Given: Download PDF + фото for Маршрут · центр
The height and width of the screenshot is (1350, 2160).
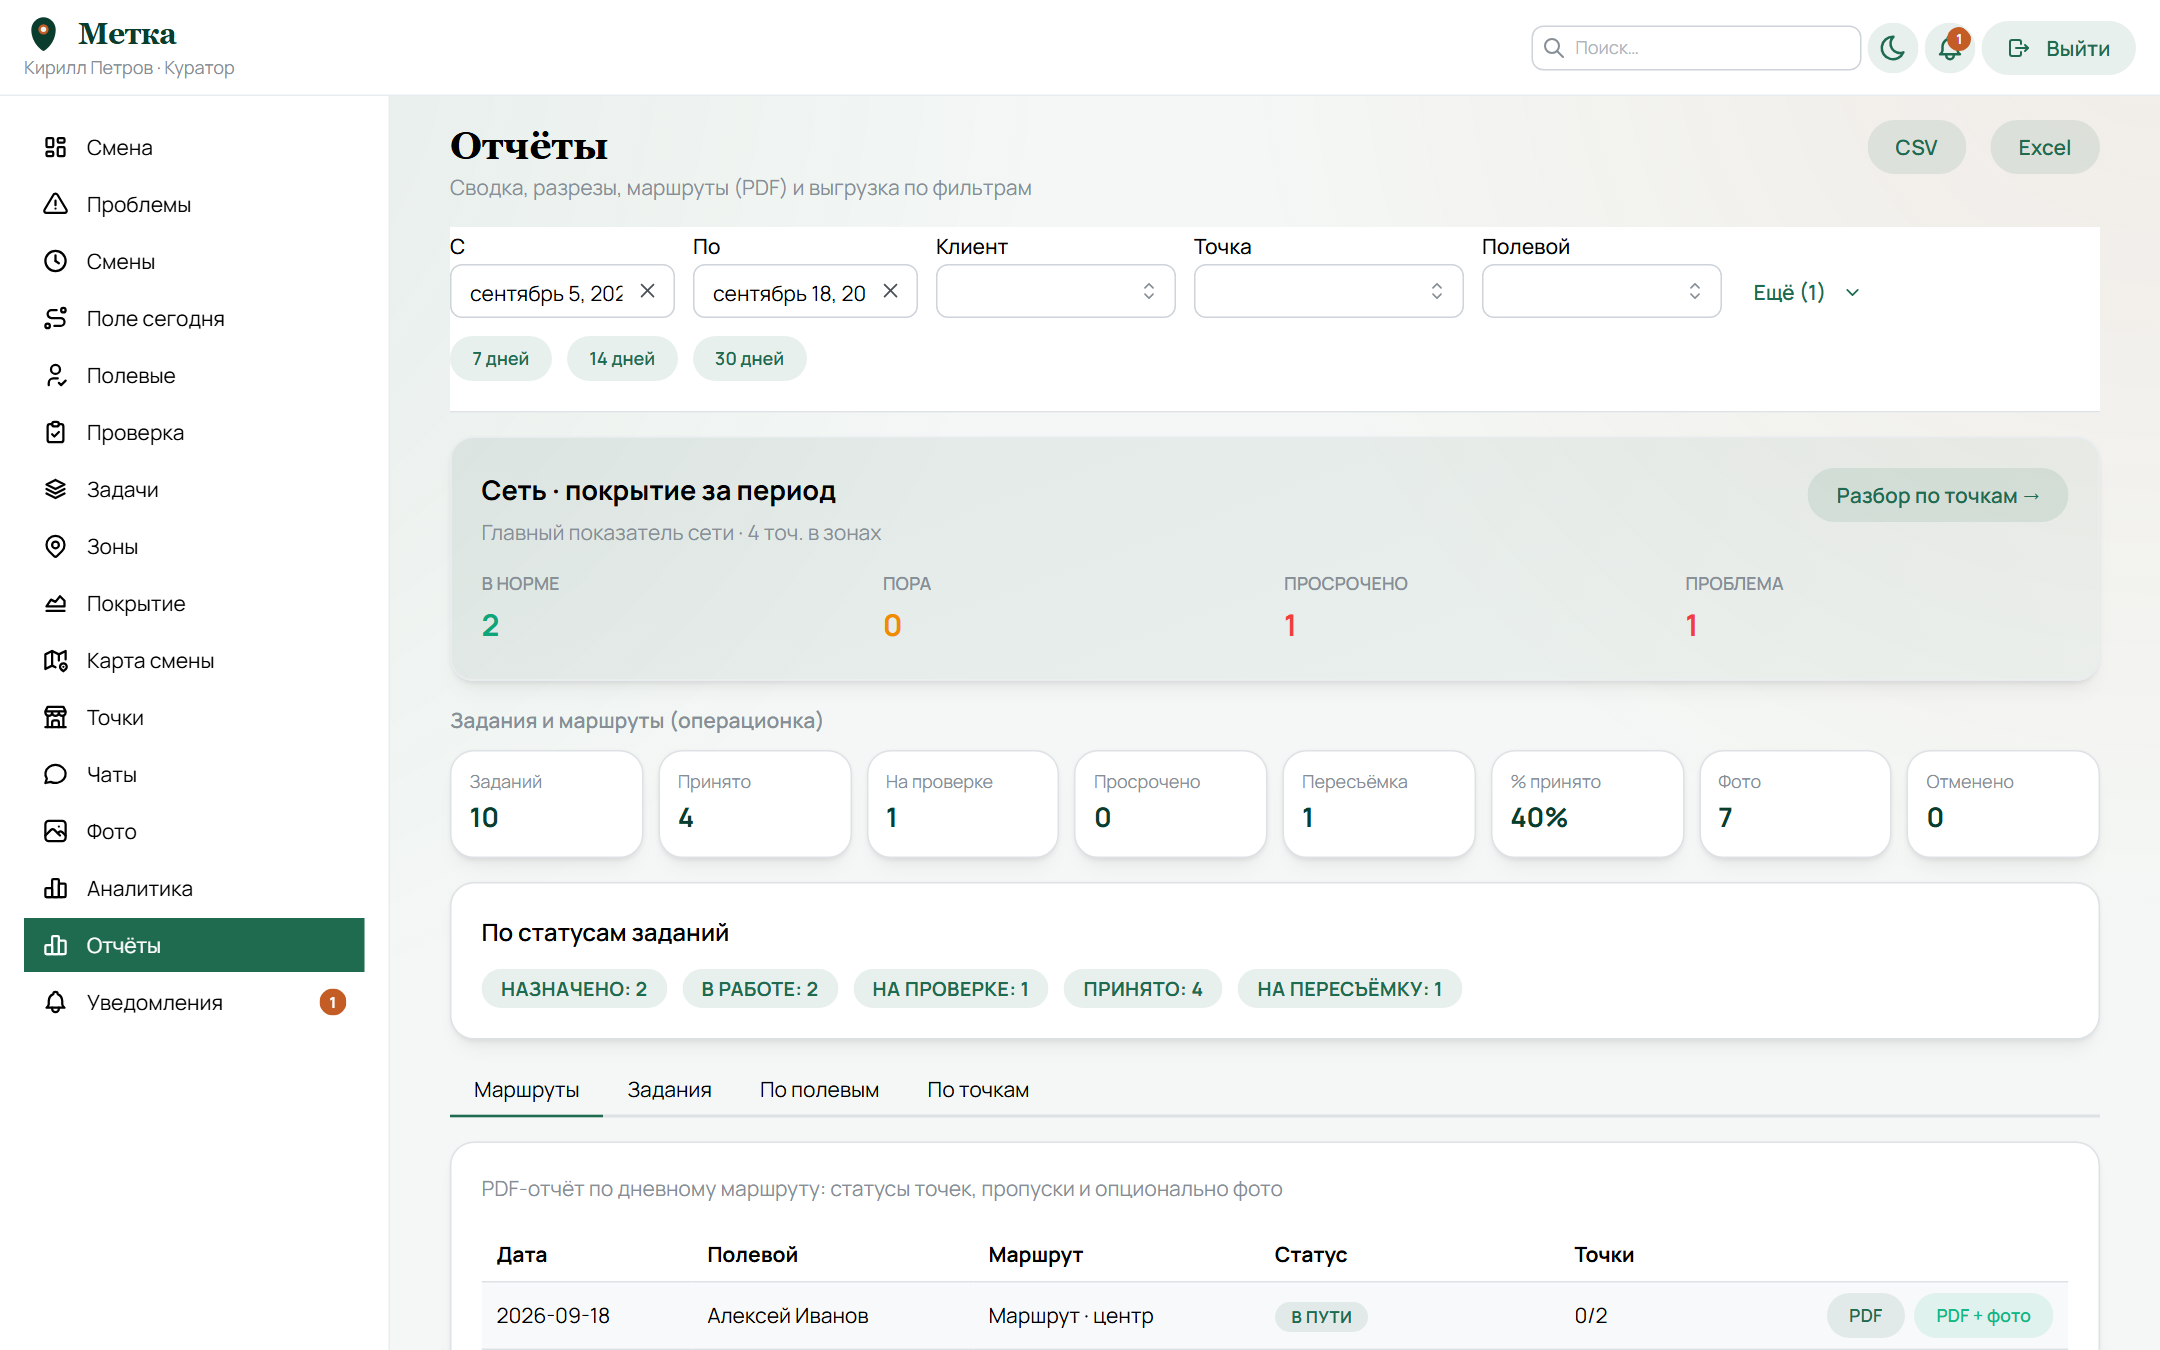Looking at the screenshot, I should click(x=1983, y=1316).
